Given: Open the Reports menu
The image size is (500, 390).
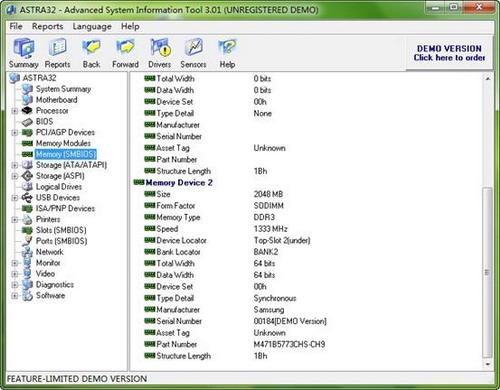Looking at the screenshot, I should pos(47,26).
